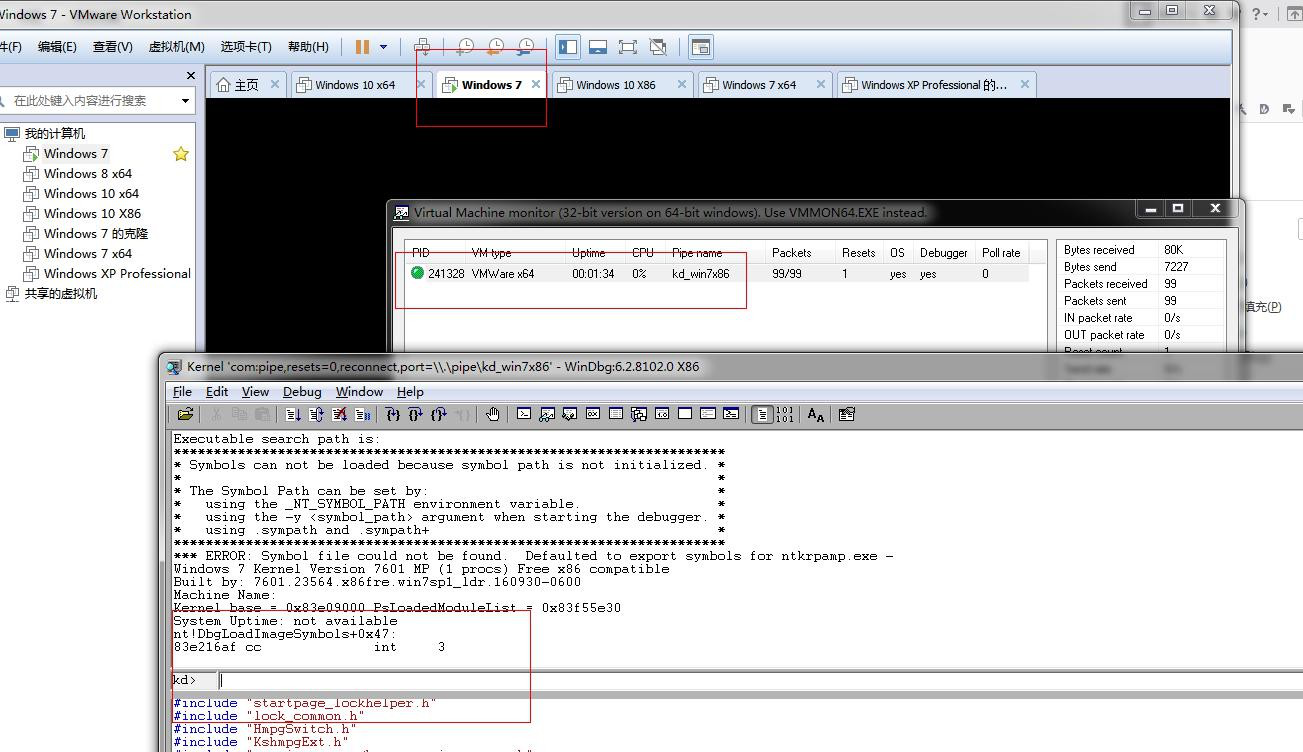Open the Command window icon in WinDbg toolbar
Image resolution: width=1303 pixels, height=752 pixels.
tap(523, 414)
